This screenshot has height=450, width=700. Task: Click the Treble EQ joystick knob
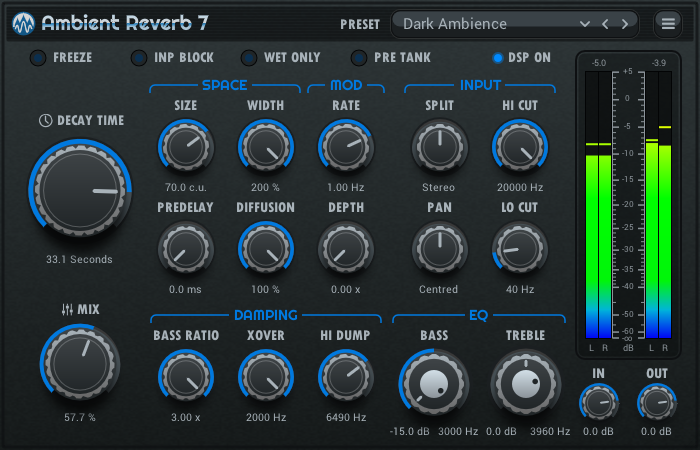click(526, 383)
